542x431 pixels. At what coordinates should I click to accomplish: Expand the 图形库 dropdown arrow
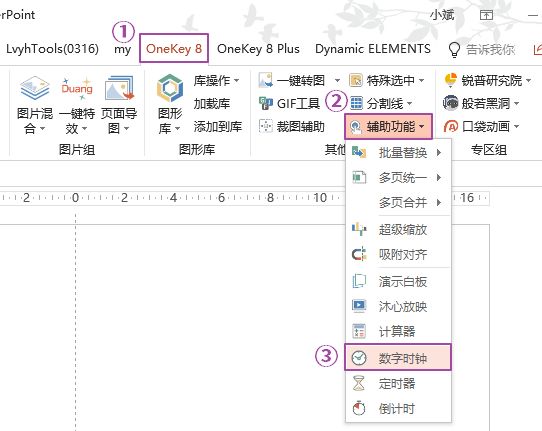(177, 129)
